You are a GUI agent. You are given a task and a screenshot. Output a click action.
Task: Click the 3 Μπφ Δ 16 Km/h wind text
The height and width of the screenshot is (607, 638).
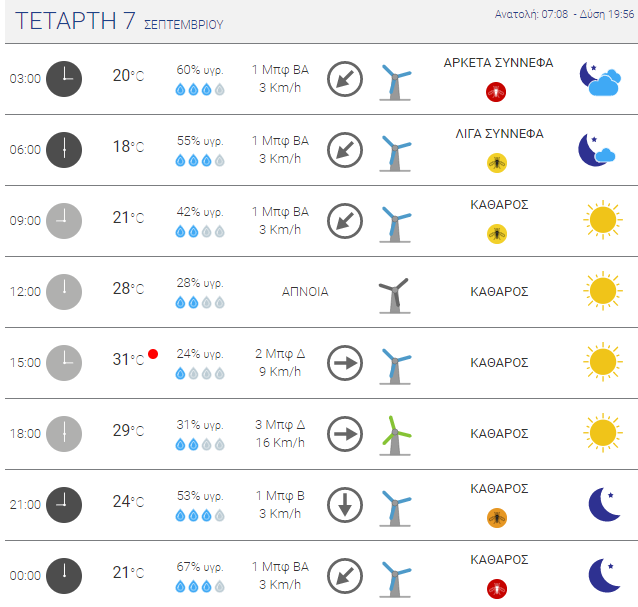point(280,434)
